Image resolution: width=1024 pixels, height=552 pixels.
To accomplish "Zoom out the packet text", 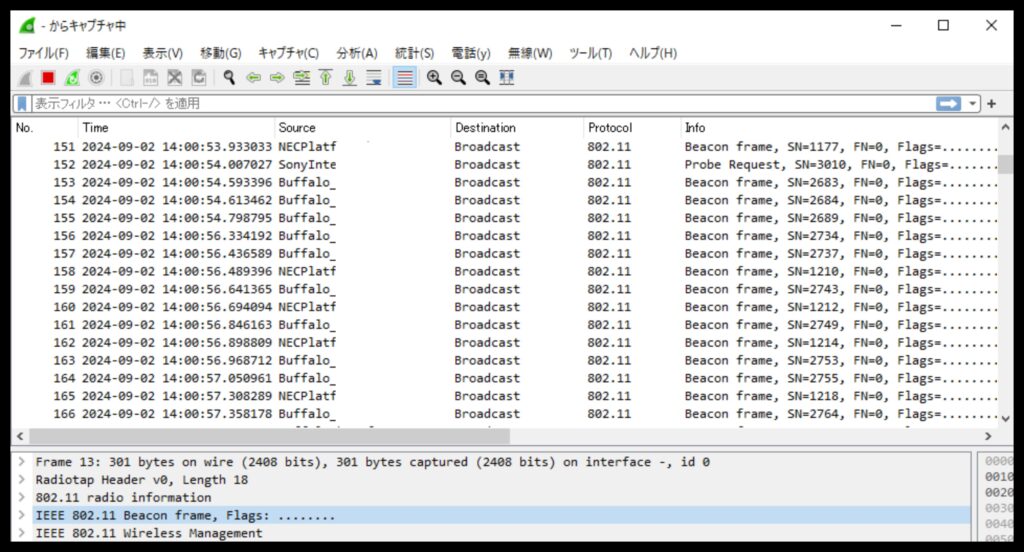I will 458,78.
